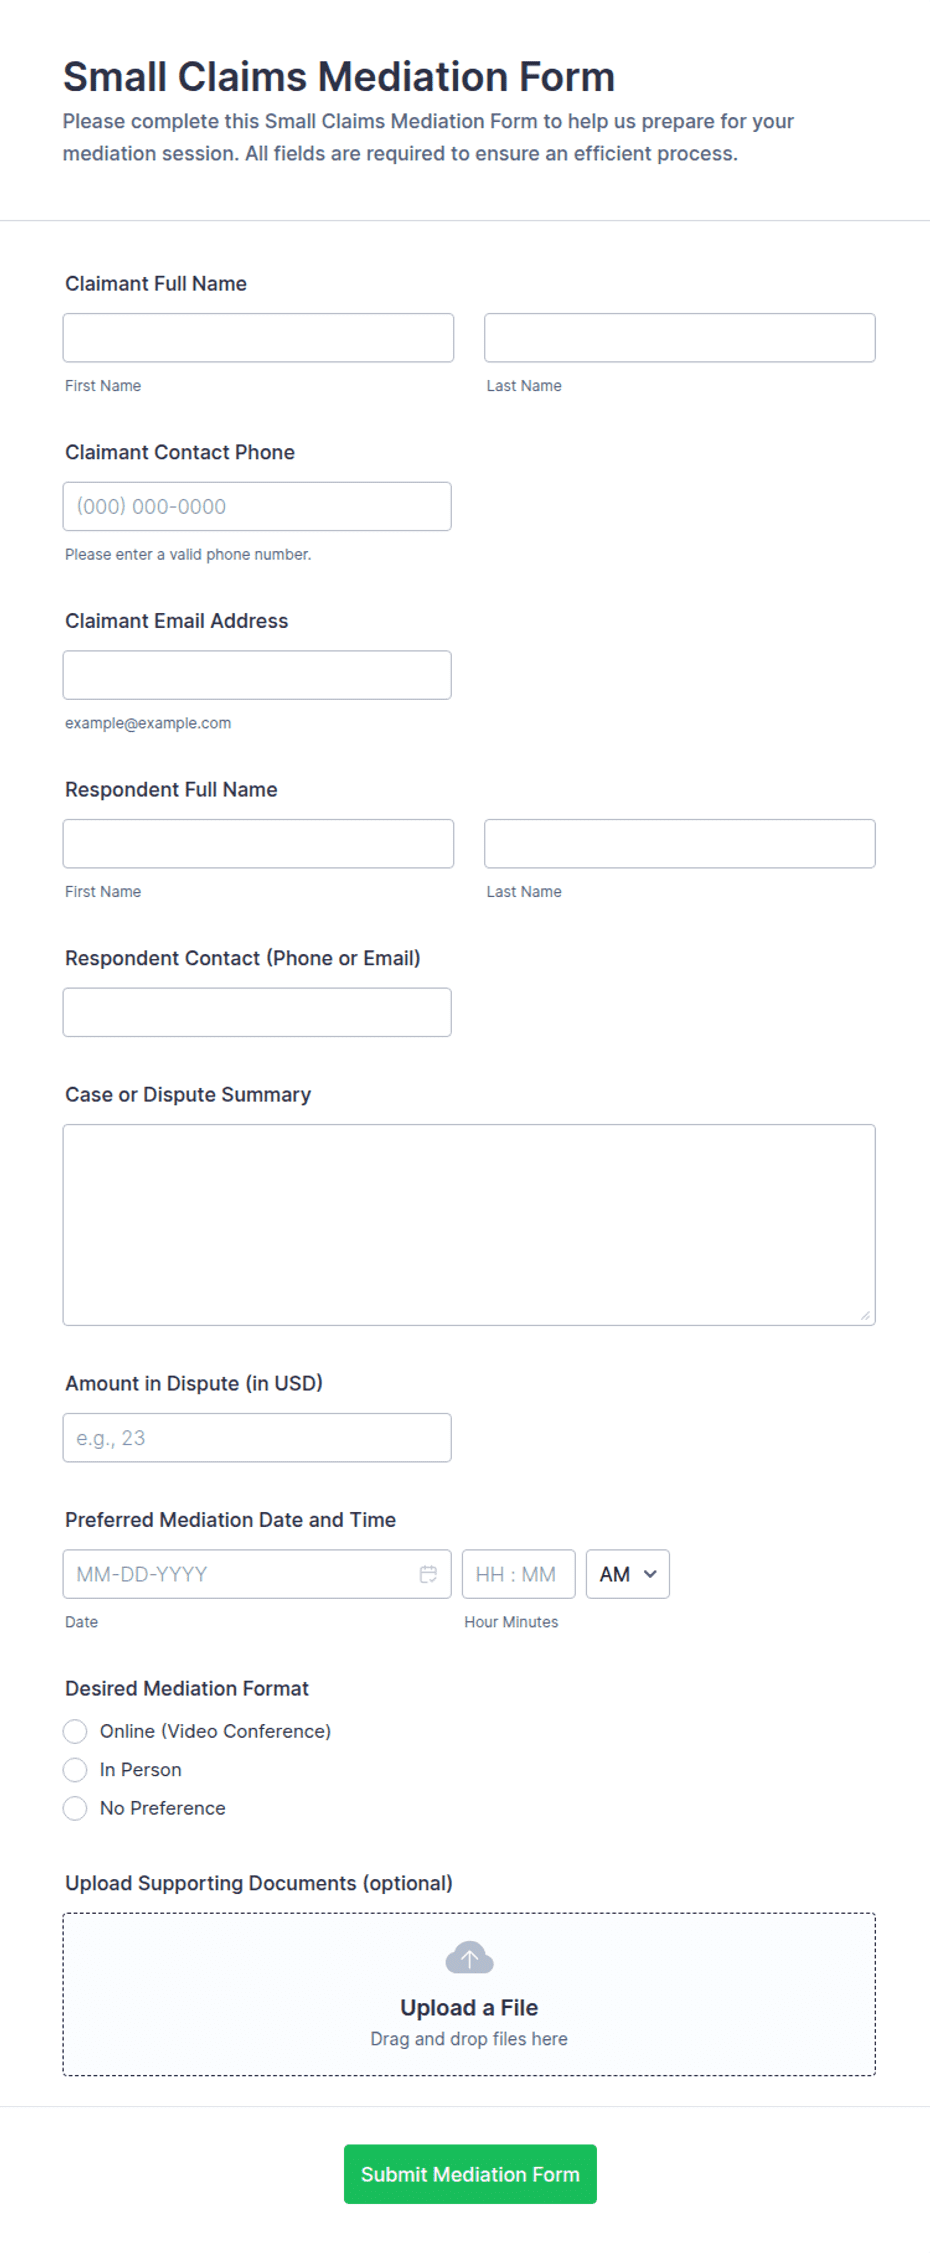The image size is (930, 2253).
Task: Click the Claimant Last Name field
Action: tap(680, 338)
